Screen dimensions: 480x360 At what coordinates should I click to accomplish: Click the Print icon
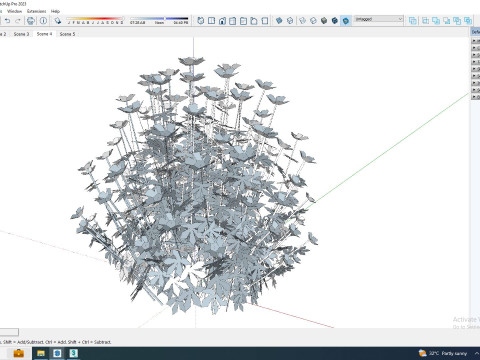[31, 21]
